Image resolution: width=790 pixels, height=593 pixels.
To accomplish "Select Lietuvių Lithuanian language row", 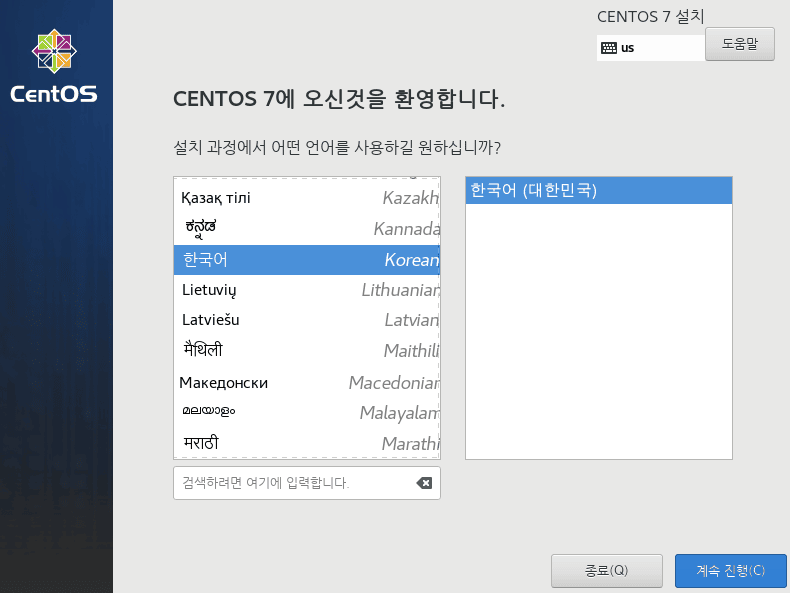I will (x=307, y=290).
